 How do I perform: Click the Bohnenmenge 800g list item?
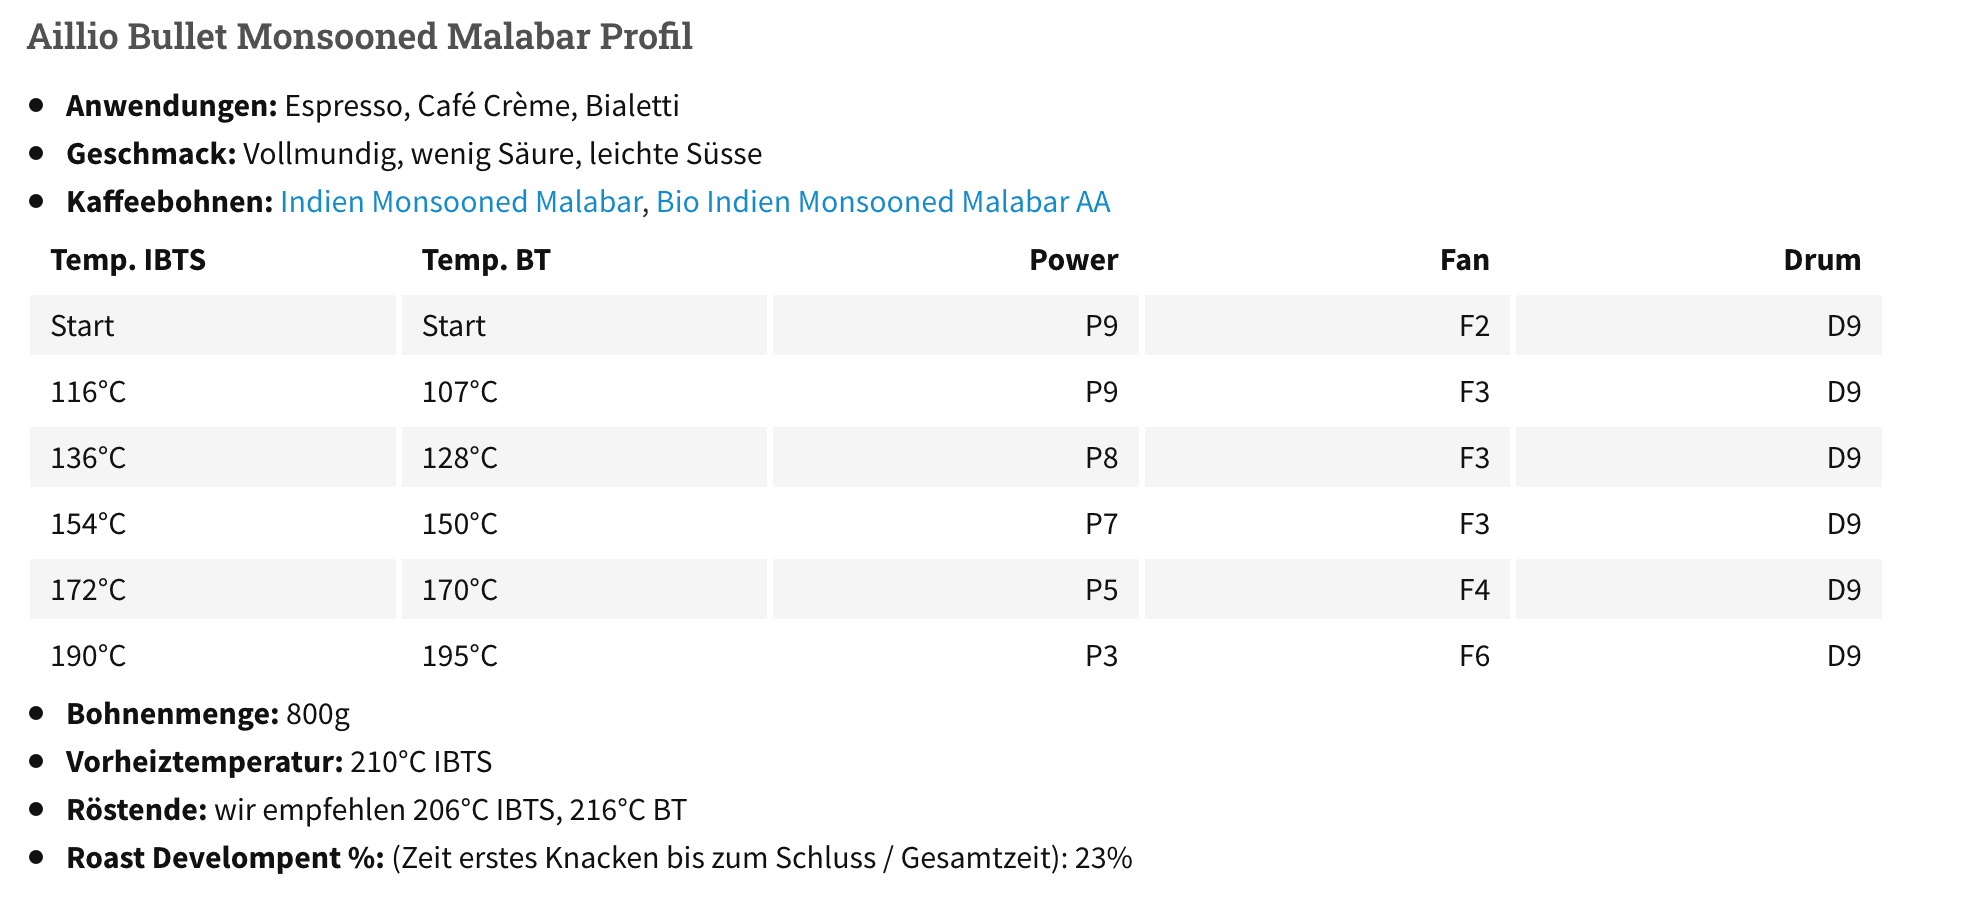click(x=208, y=714)
